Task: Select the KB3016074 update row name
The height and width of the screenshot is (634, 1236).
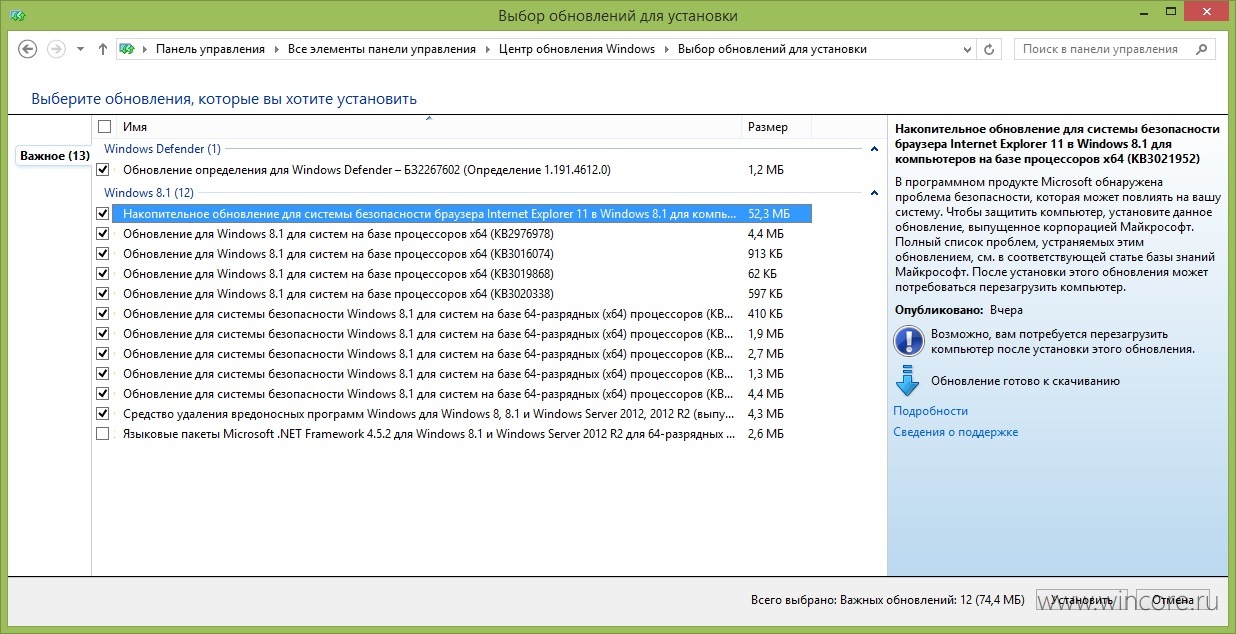Action: [338, 254]
